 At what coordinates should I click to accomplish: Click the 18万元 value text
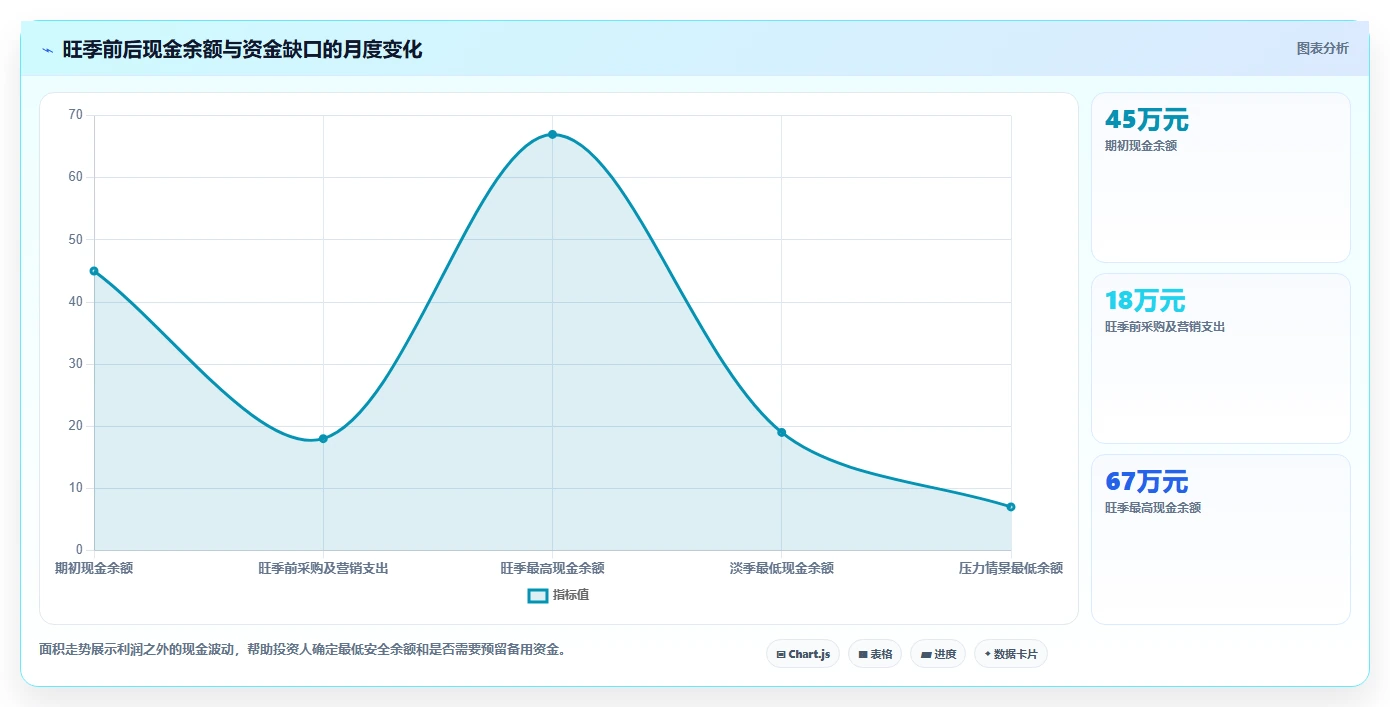click(1144, 300)
